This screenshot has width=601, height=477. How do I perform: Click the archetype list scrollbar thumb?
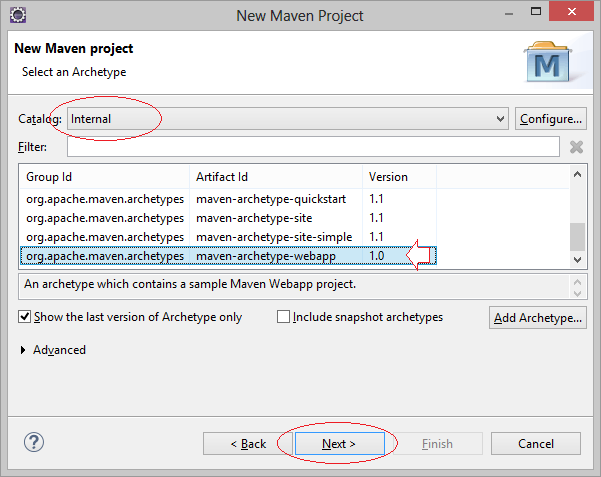pyautogui.click(x=578, y=237)
